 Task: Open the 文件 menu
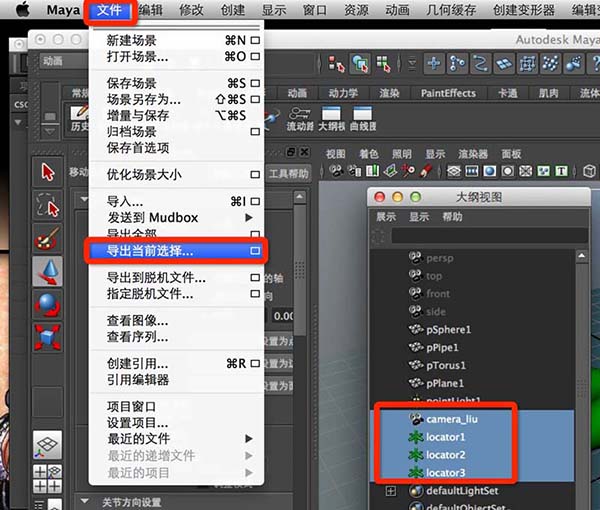click(x=109, y=10)
